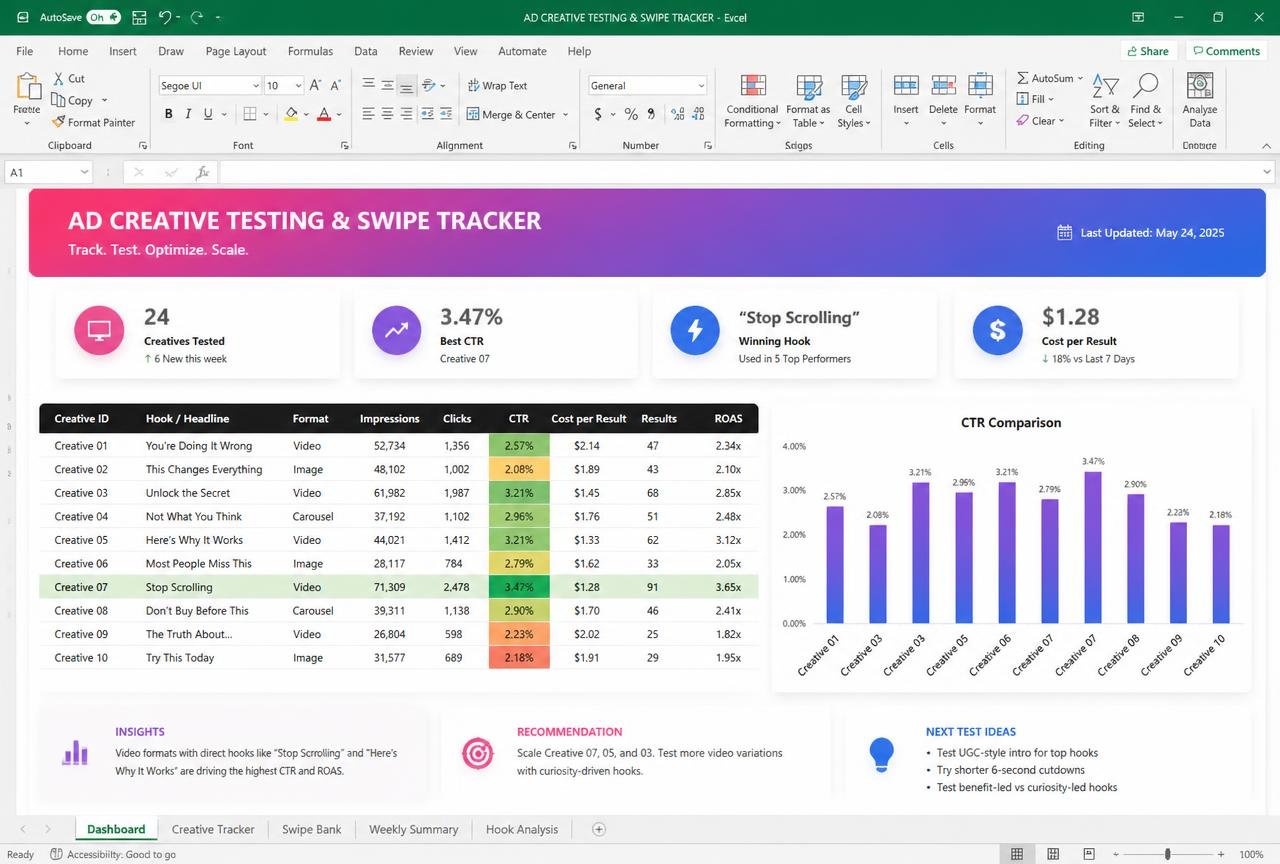Switch to the Hook Analysis sheet
The height and width of the screenshot is (864, 1280).
coord(522,829)
